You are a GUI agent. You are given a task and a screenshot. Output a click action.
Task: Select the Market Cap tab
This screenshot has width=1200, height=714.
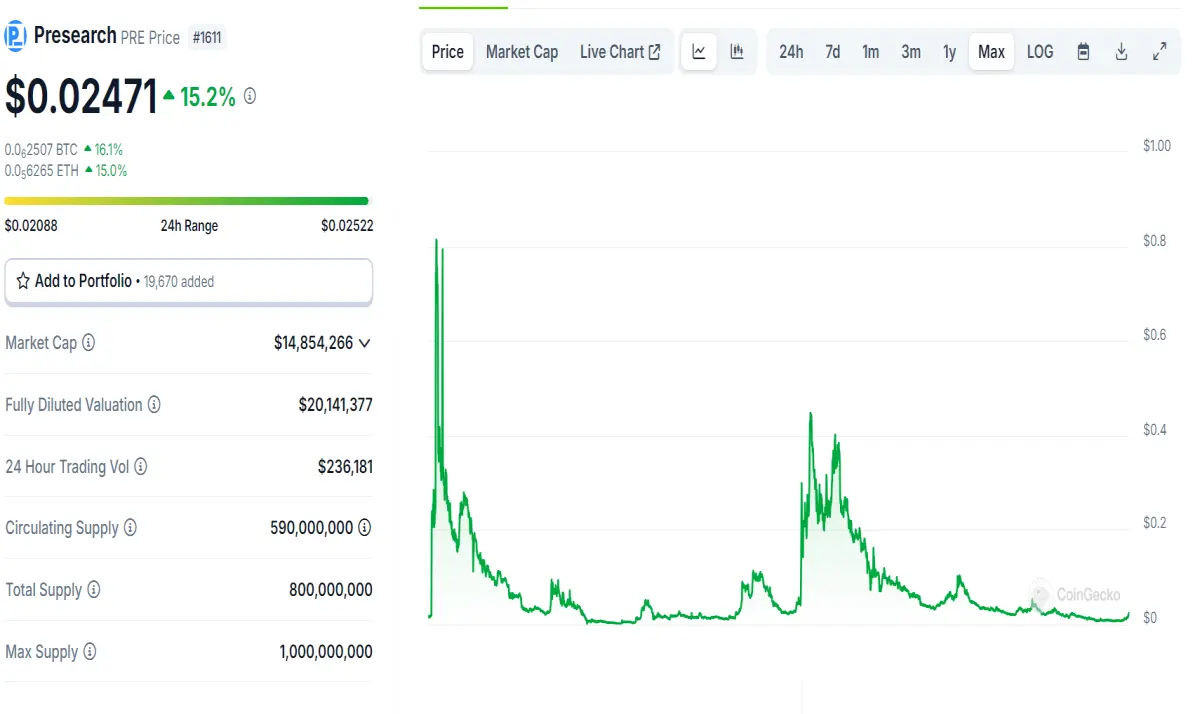click(522, 52)
